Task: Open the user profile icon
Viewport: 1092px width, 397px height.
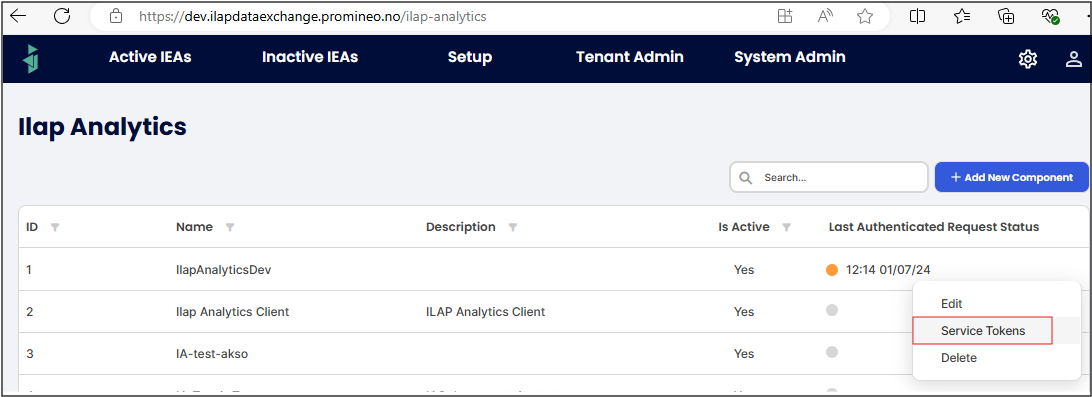Action: 1073,59
